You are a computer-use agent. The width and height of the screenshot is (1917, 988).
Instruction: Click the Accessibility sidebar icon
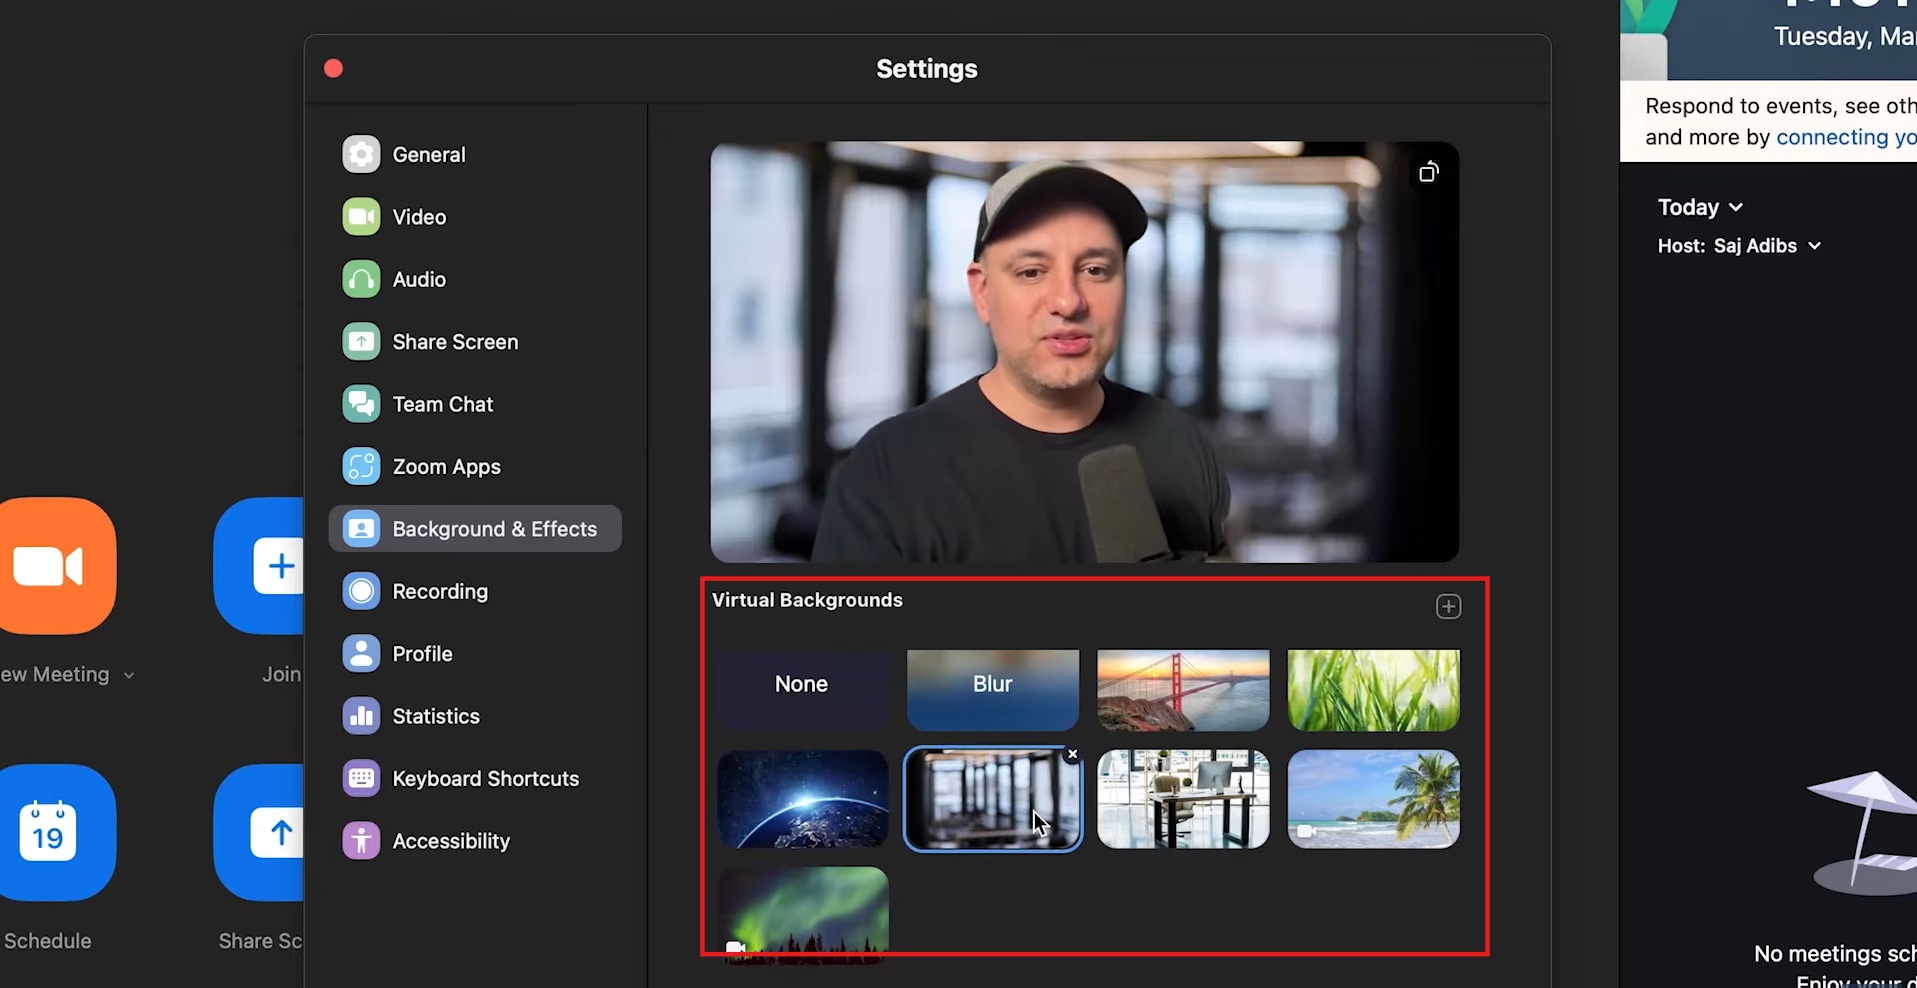pyautogui.click(x=361, y=841)
